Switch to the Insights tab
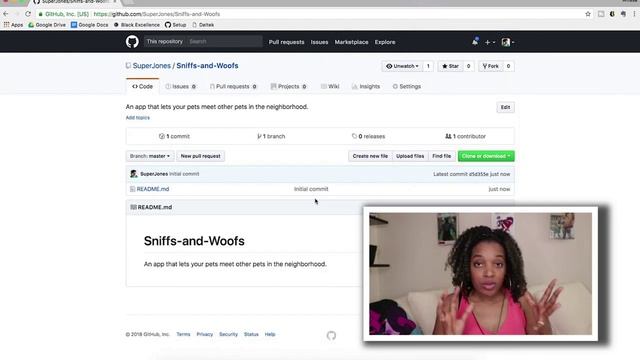This screenshot has height=360, width=640. pos(366,87)
